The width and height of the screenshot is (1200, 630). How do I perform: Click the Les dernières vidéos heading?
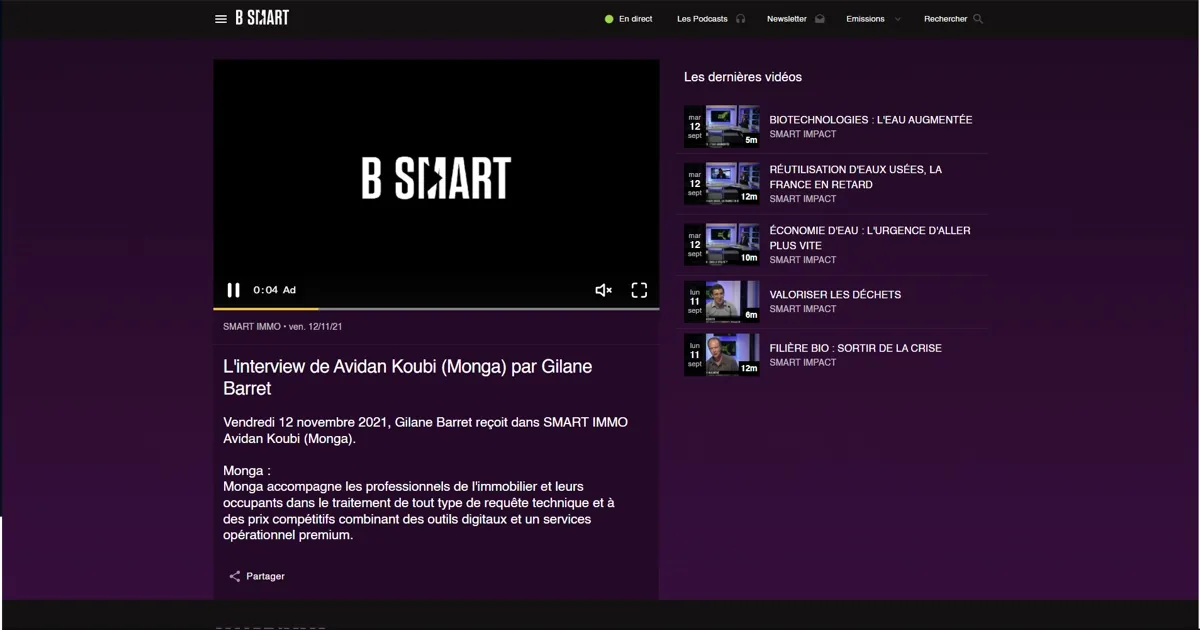743,77
